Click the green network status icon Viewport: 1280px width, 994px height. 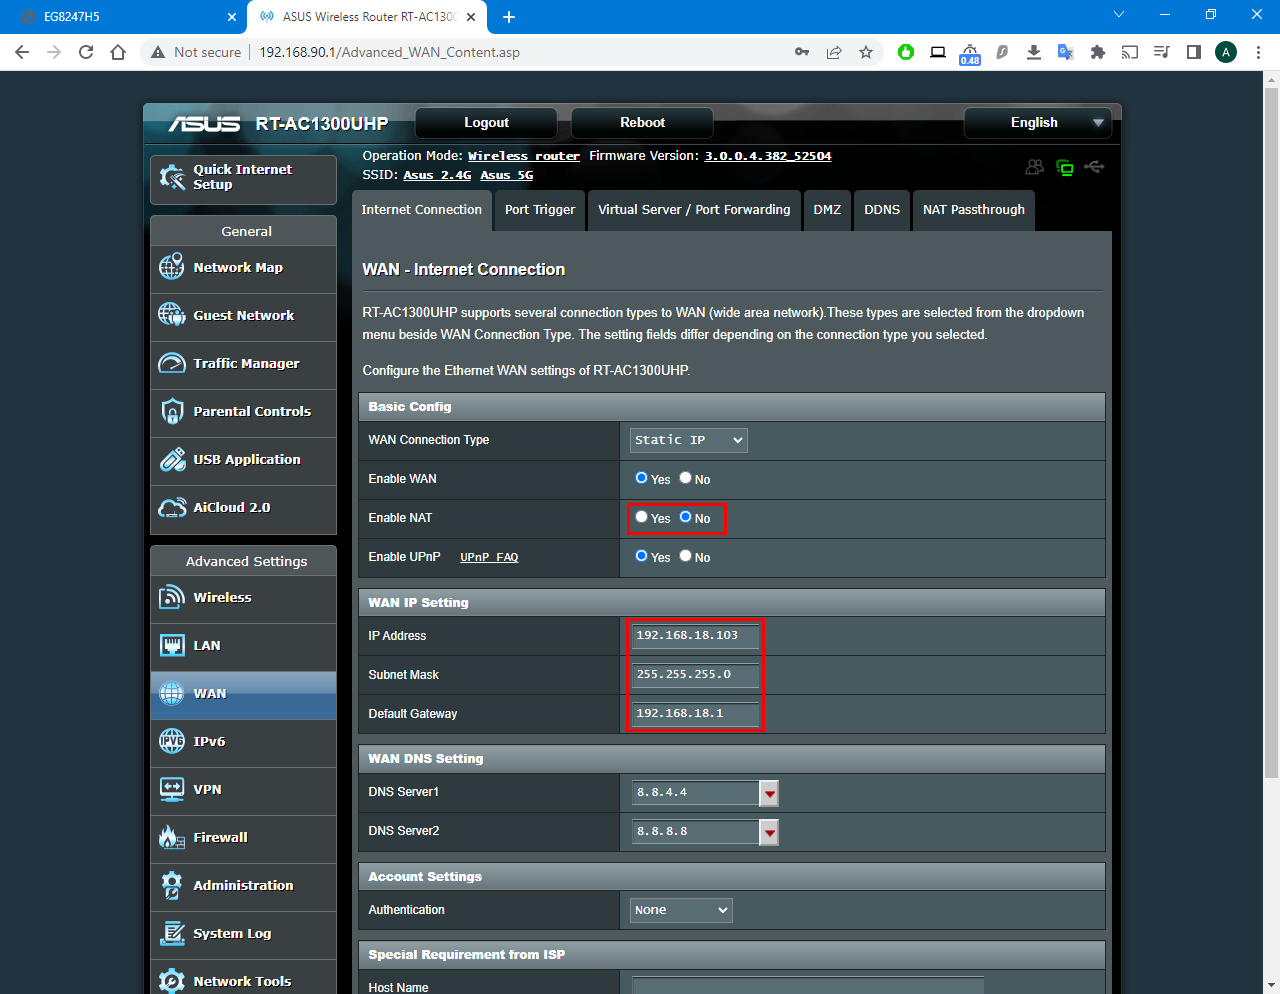1065,168
